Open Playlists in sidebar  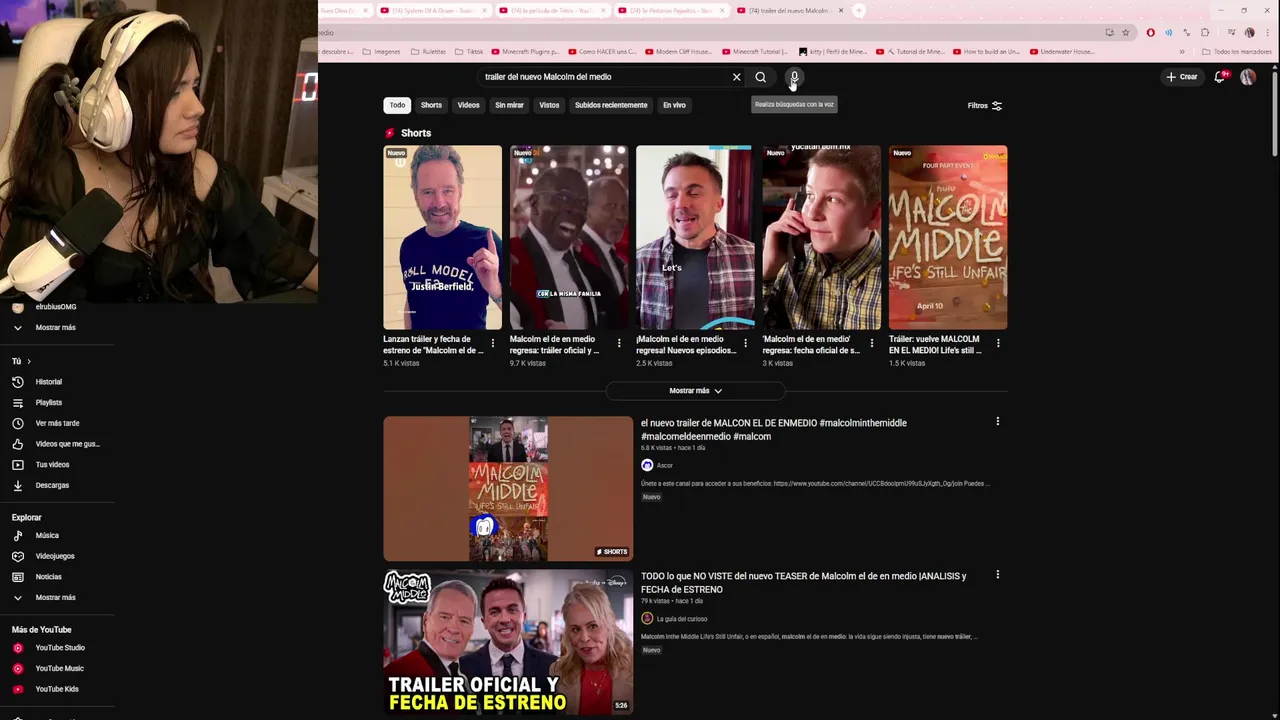49,403
